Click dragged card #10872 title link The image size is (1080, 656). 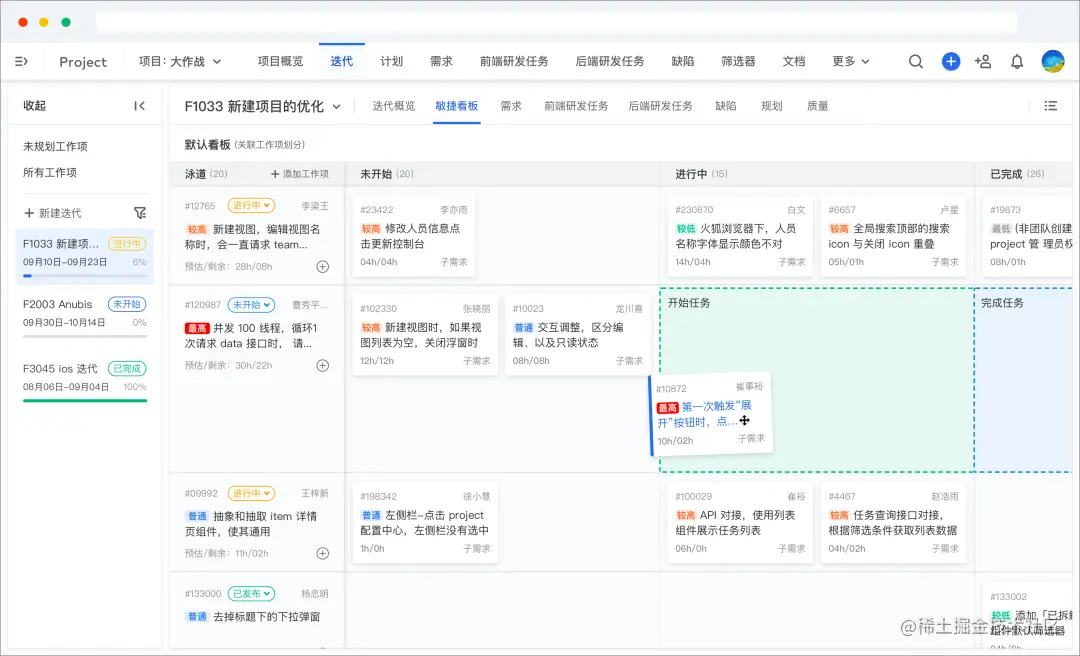pos(705,413)
